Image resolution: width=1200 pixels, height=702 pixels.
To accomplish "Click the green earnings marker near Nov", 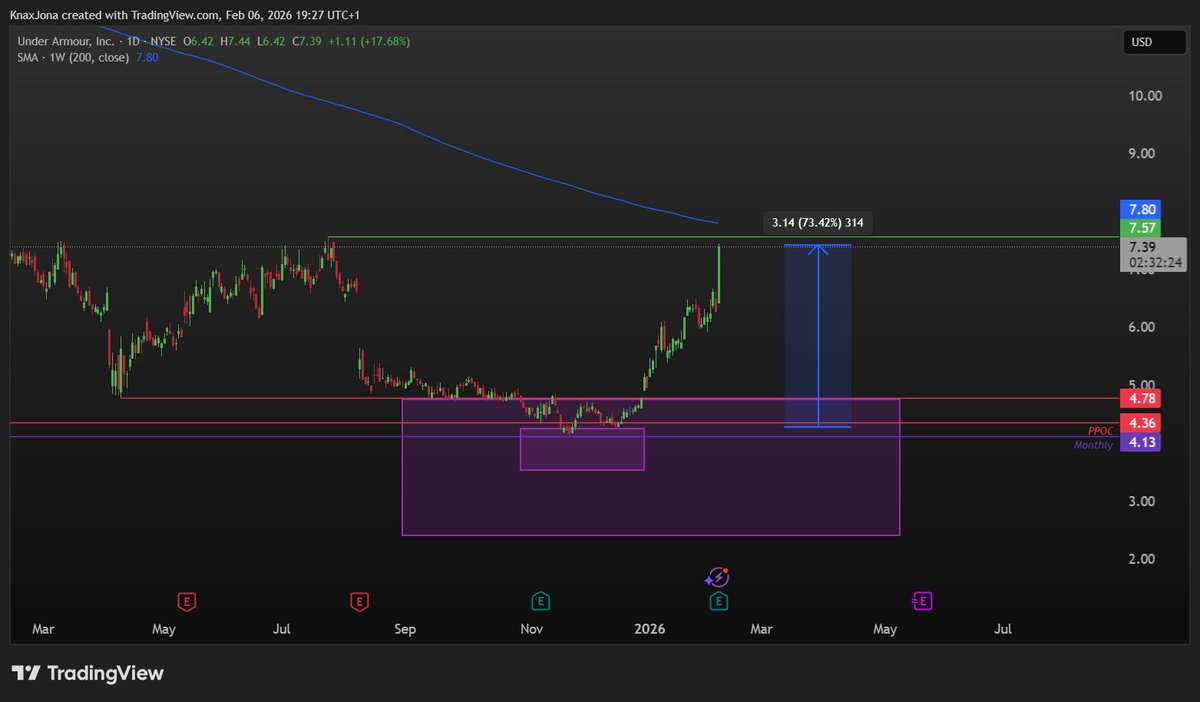I will point(540,601).
